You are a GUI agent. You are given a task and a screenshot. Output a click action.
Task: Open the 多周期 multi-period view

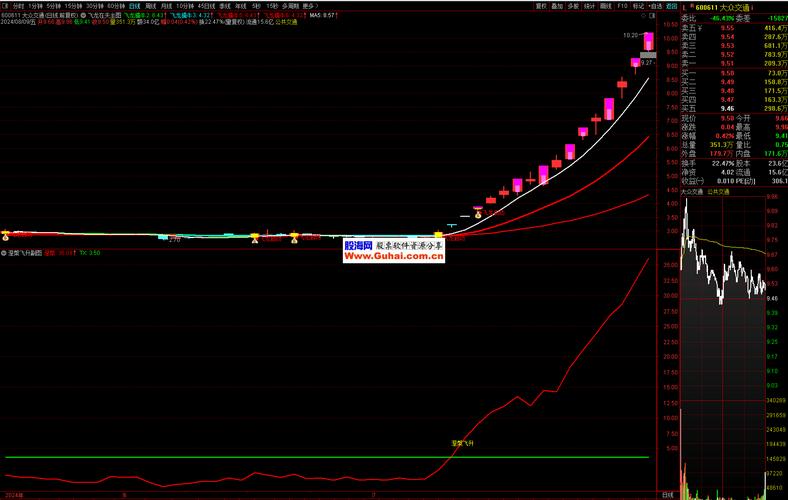[290, 6]
